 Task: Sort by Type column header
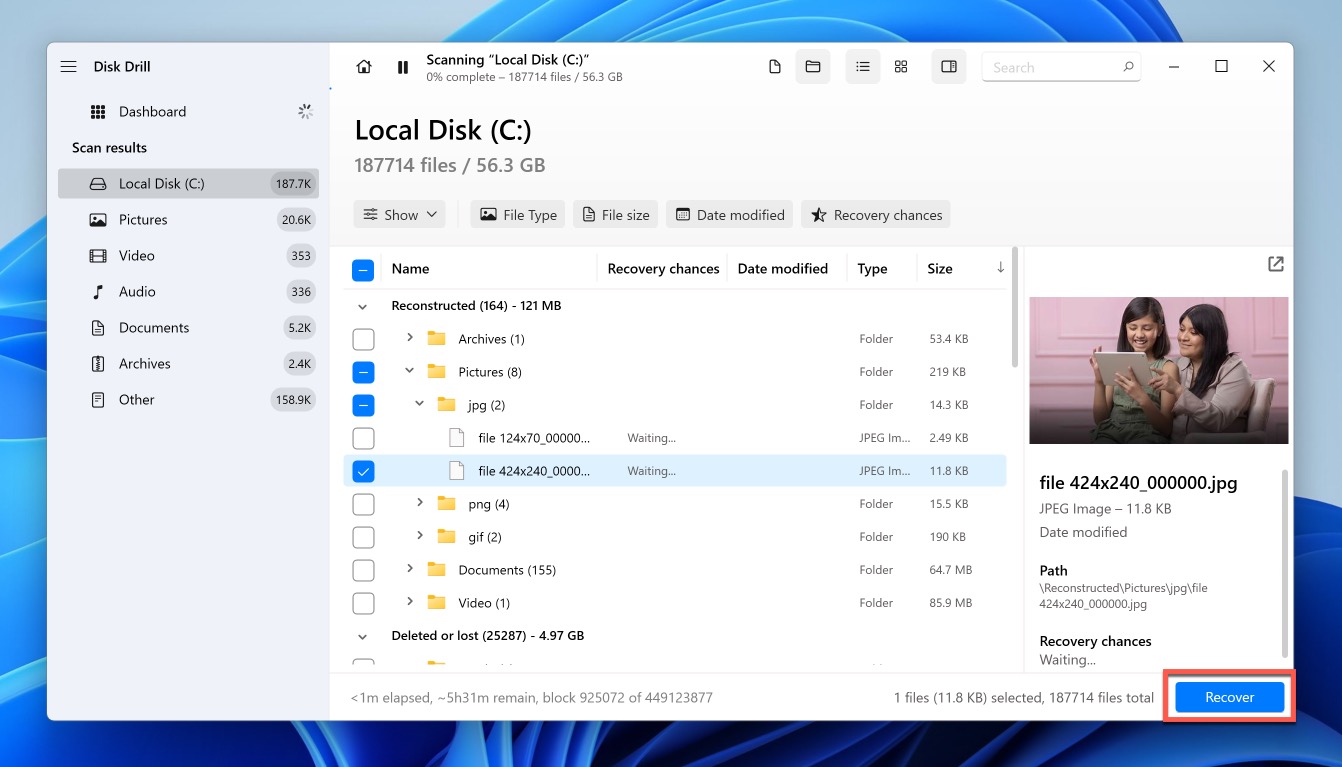tap(872, 269)
